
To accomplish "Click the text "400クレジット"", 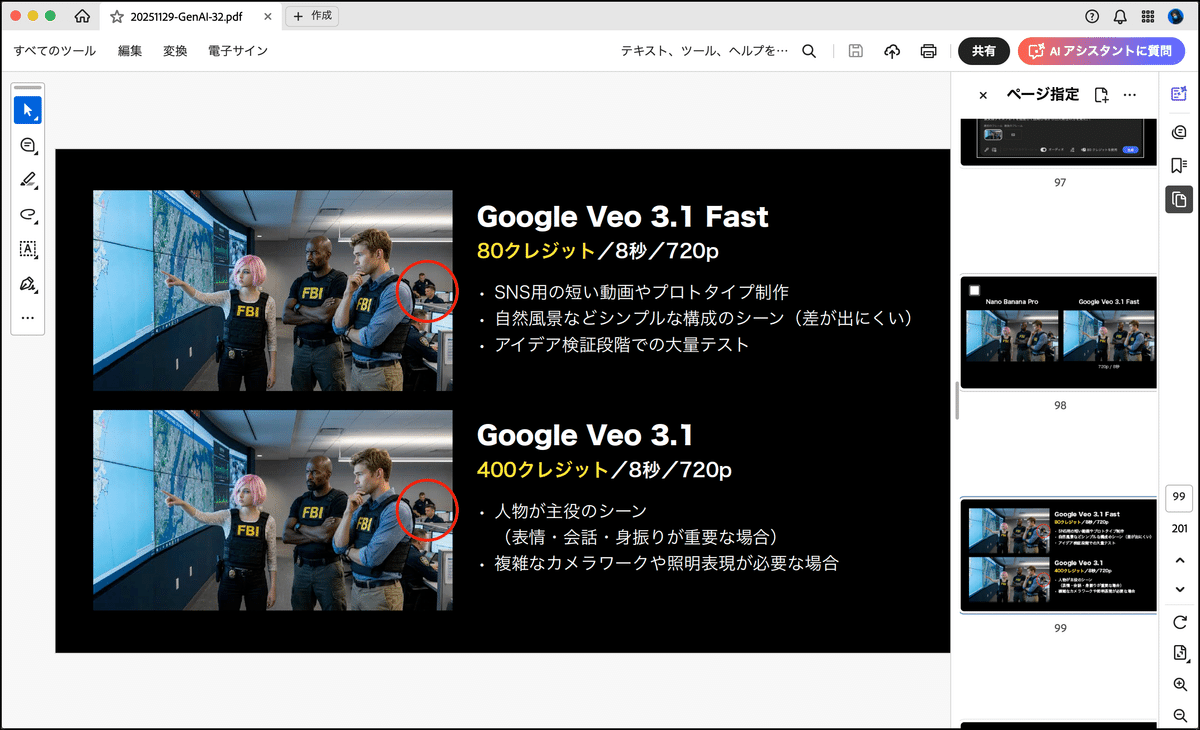I will pyautogui.click(x=543, y=469).
